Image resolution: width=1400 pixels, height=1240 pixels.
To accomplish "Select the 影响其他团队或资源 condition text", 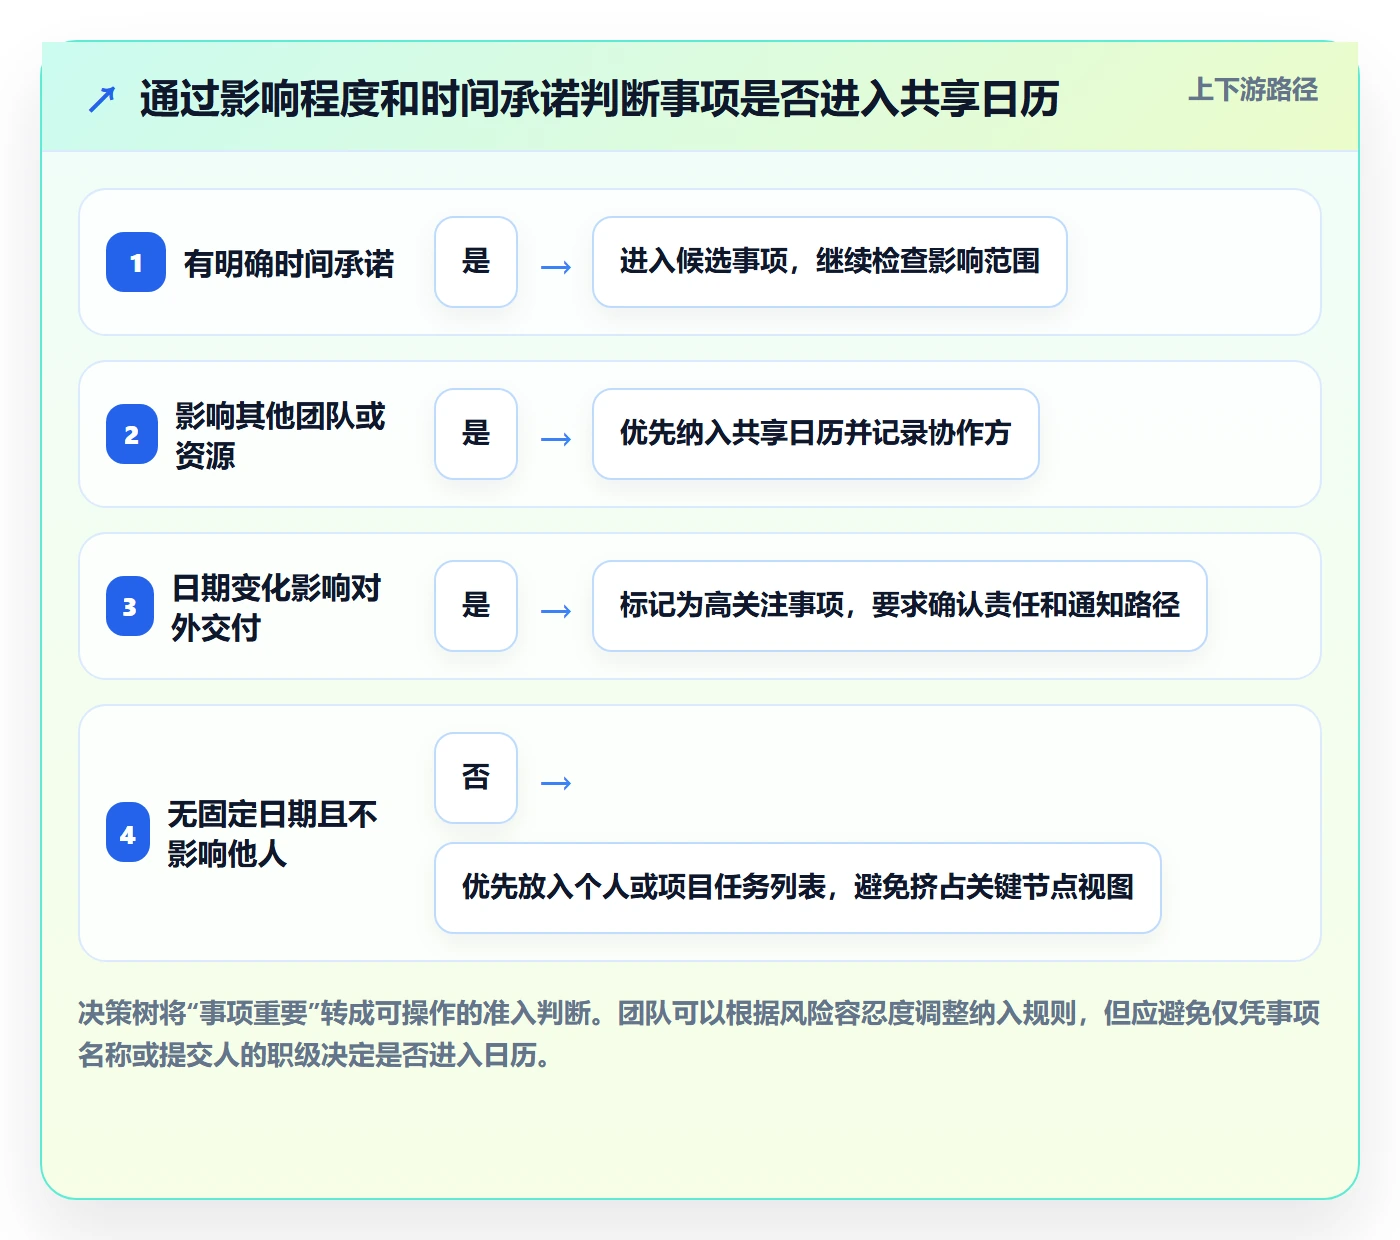I will pos(280,435).
